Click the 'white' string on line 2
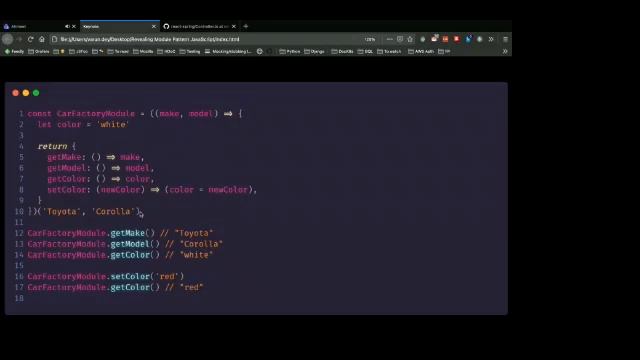This screenshot has width=640, height=360. pyautogui.click(x=113, y=124)
